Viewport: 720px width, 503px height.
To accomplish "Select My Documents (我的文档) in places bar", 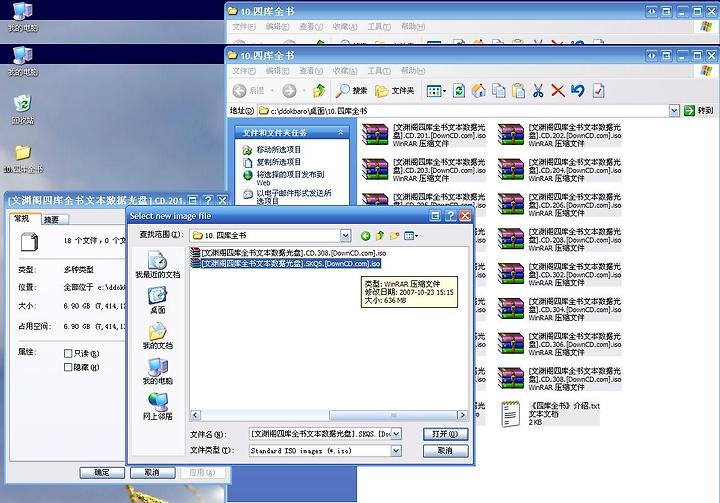I will (x=158, y=336).
